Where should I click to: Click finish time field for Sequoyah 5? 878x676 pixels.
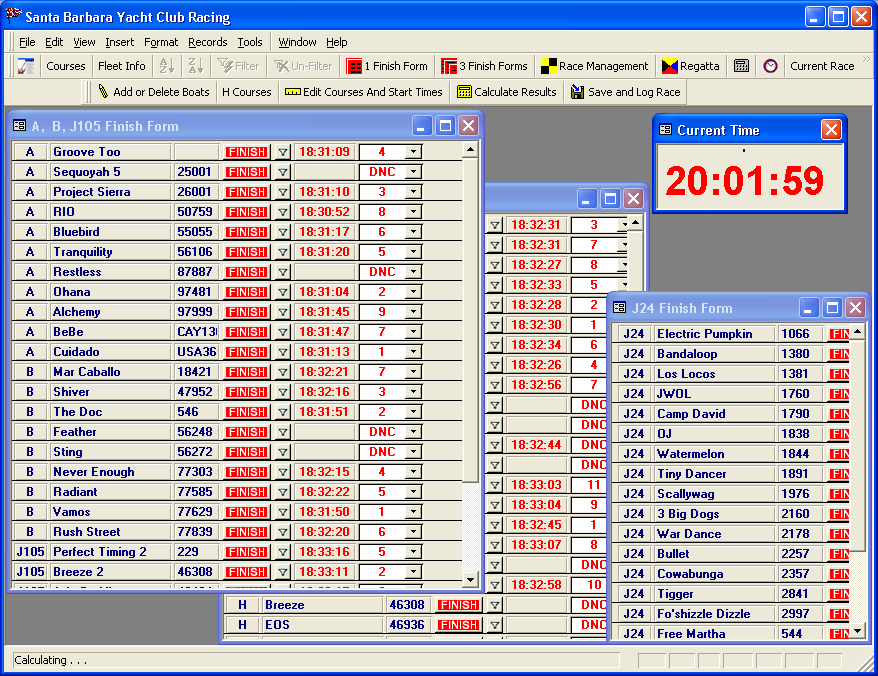click(x=324, y=172)
